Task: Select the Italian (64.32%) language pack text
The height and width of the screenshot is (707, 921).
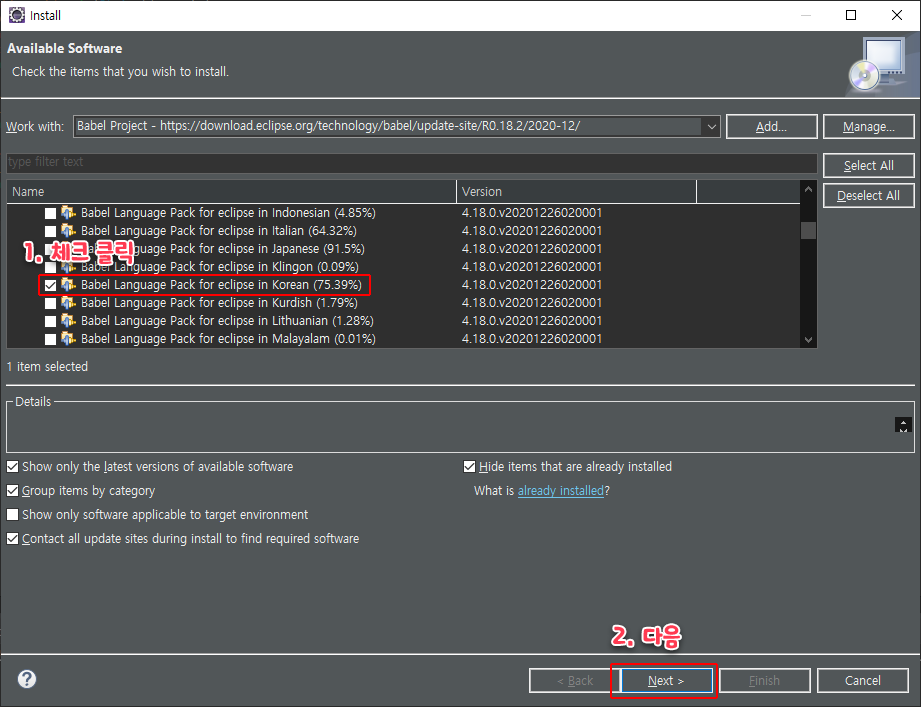Action: [219, 231]
